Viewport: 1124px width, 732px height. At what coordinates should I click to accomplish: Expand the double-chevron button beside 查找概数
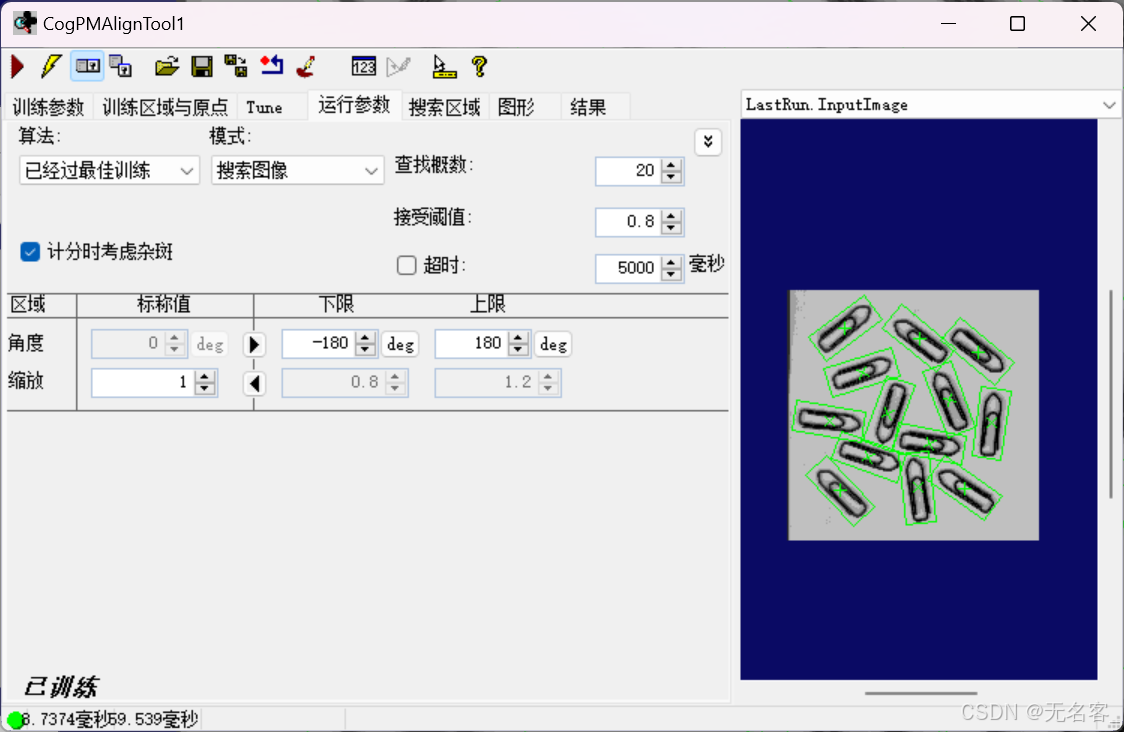click(708, 141)
